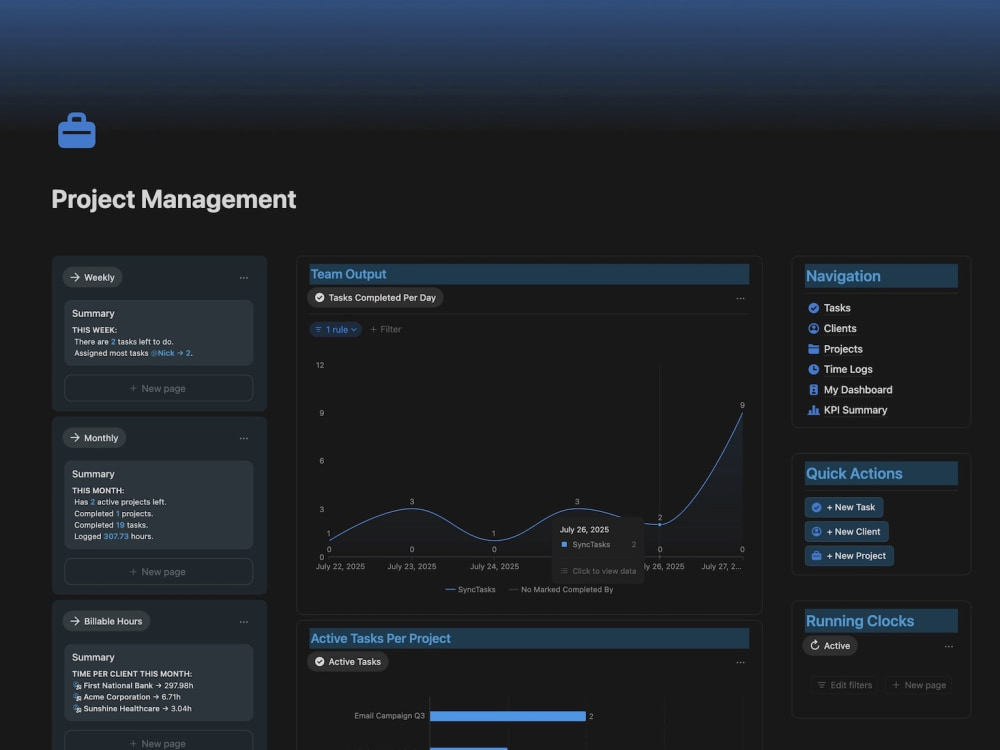1000x750 pixels.
Task: Open Team Output chart more options
Action: (740, 298)
